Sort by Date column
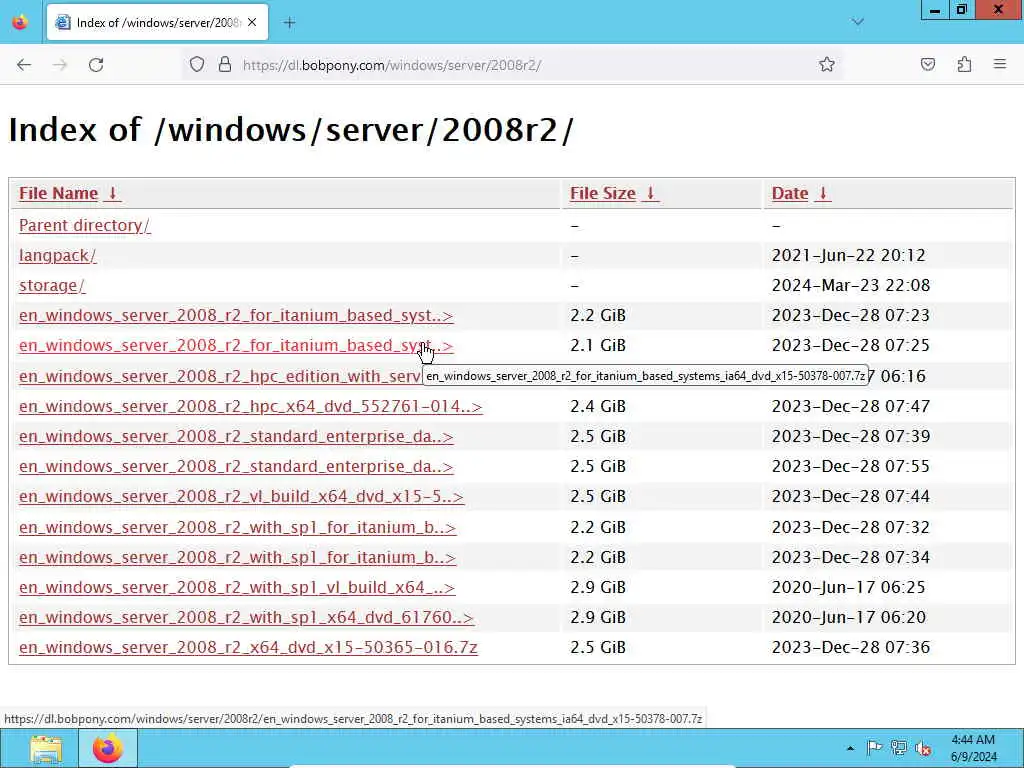 pyautogui.click(x=790, y=193)
